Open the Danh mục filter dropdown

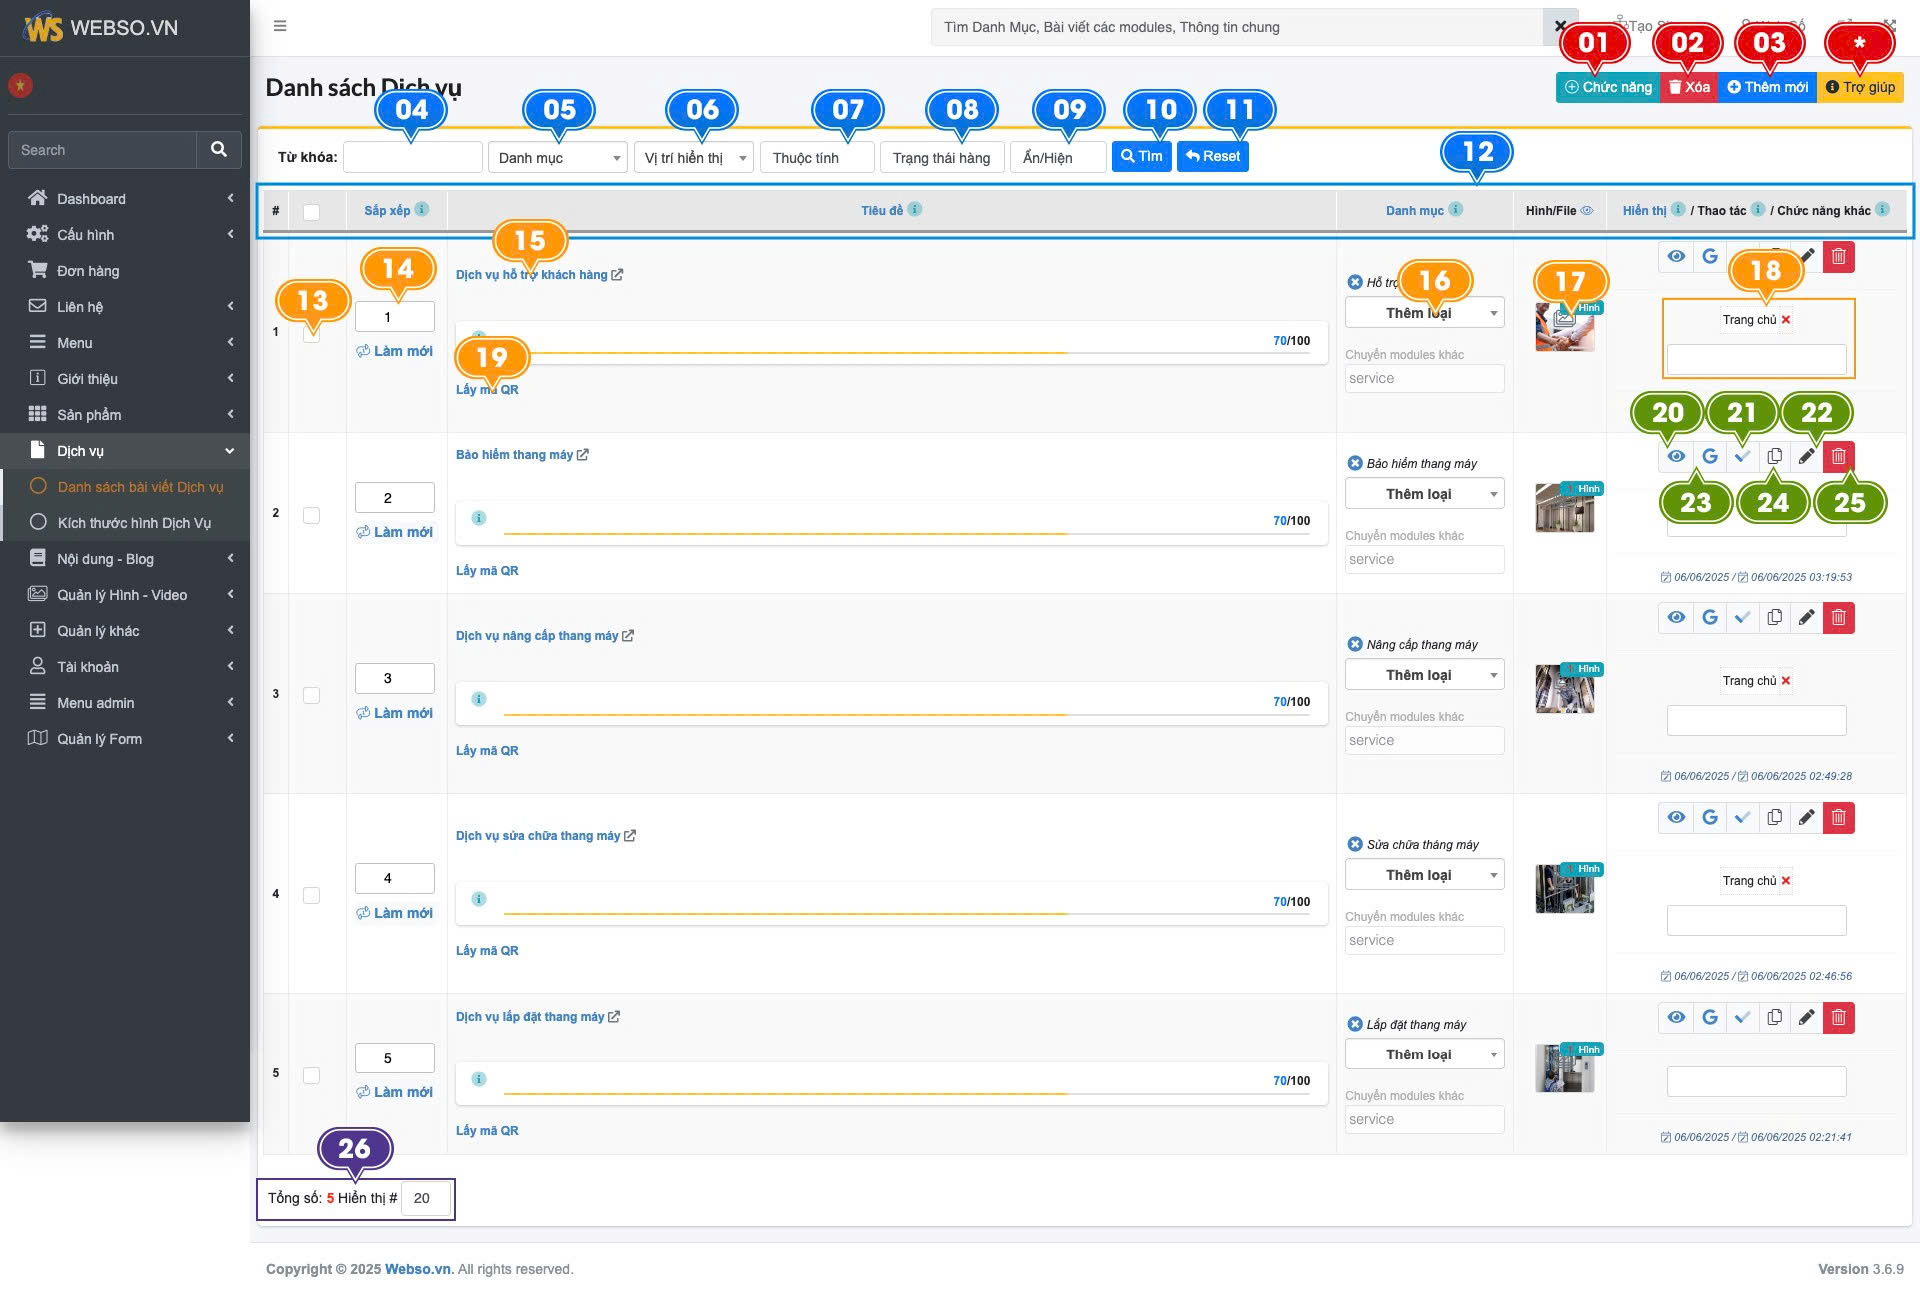pos(557,158)
